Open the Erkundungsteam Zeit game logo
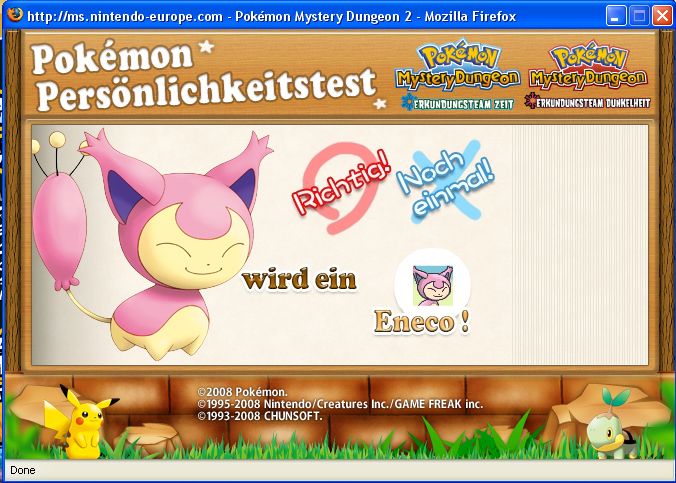This screenshot has height=483, width=676. pos(457,75)
